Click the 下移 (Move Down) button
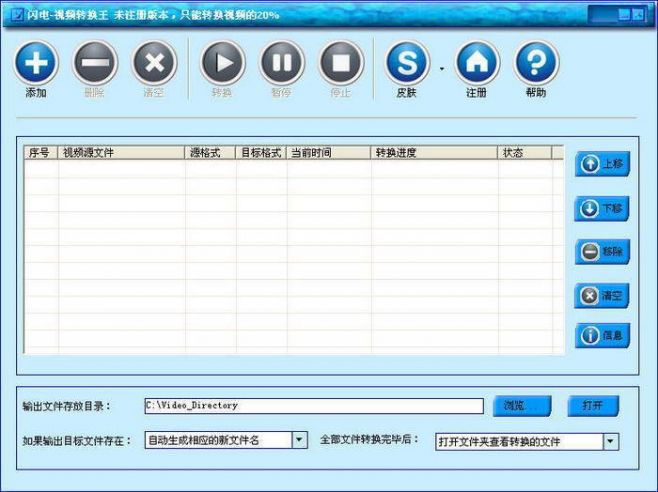 coord(602,208)
